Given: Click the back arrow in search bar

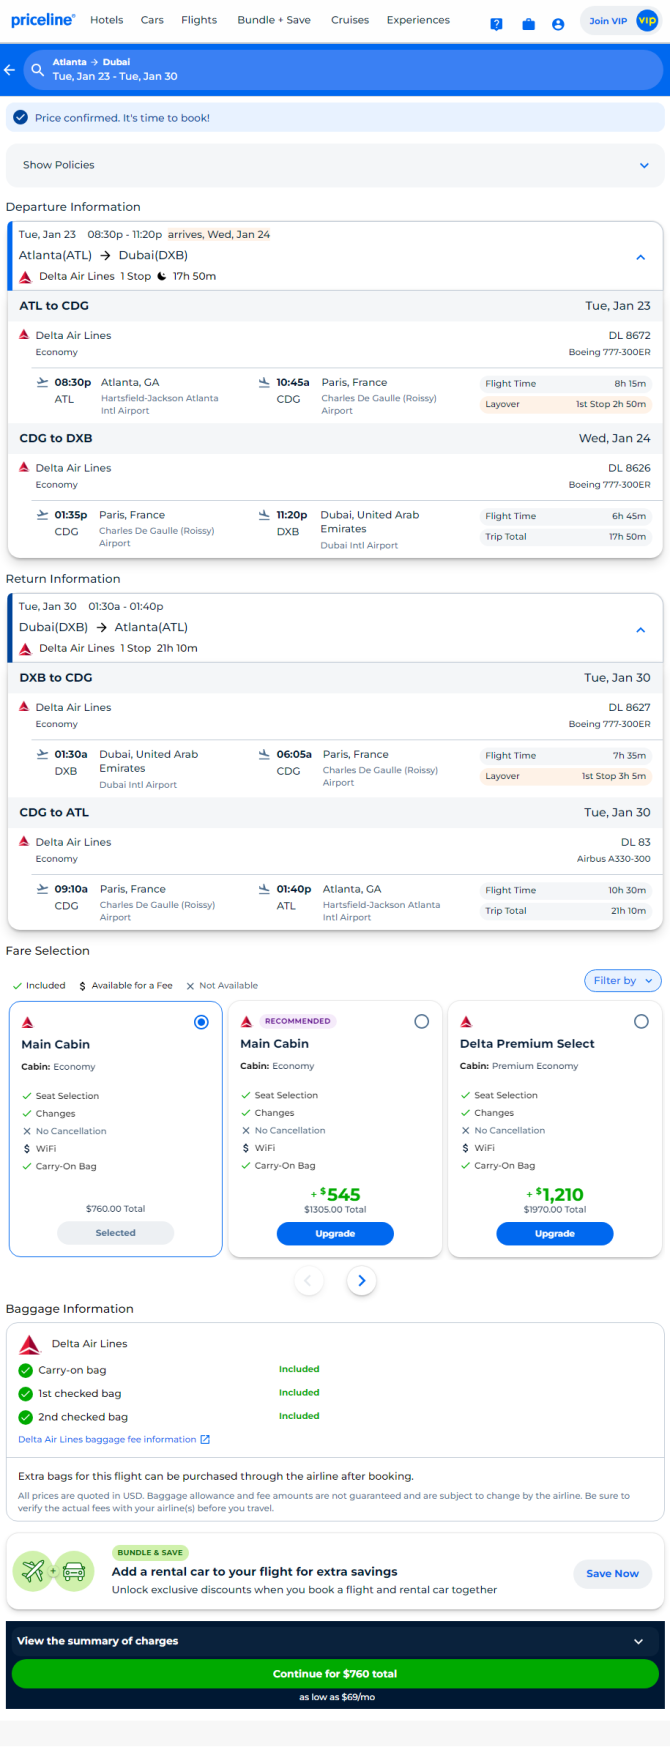Looking at the screenshot, I should 10,69.
